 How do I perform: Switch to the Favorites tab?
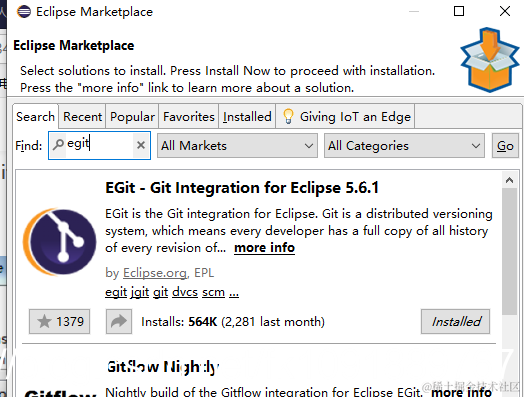[189, 117]
